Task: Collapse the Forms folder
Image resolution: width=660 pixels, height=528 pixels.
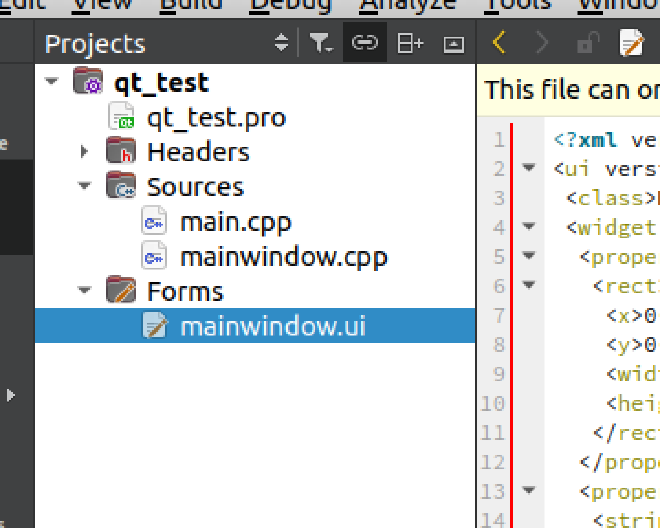Action: point(86,291)
